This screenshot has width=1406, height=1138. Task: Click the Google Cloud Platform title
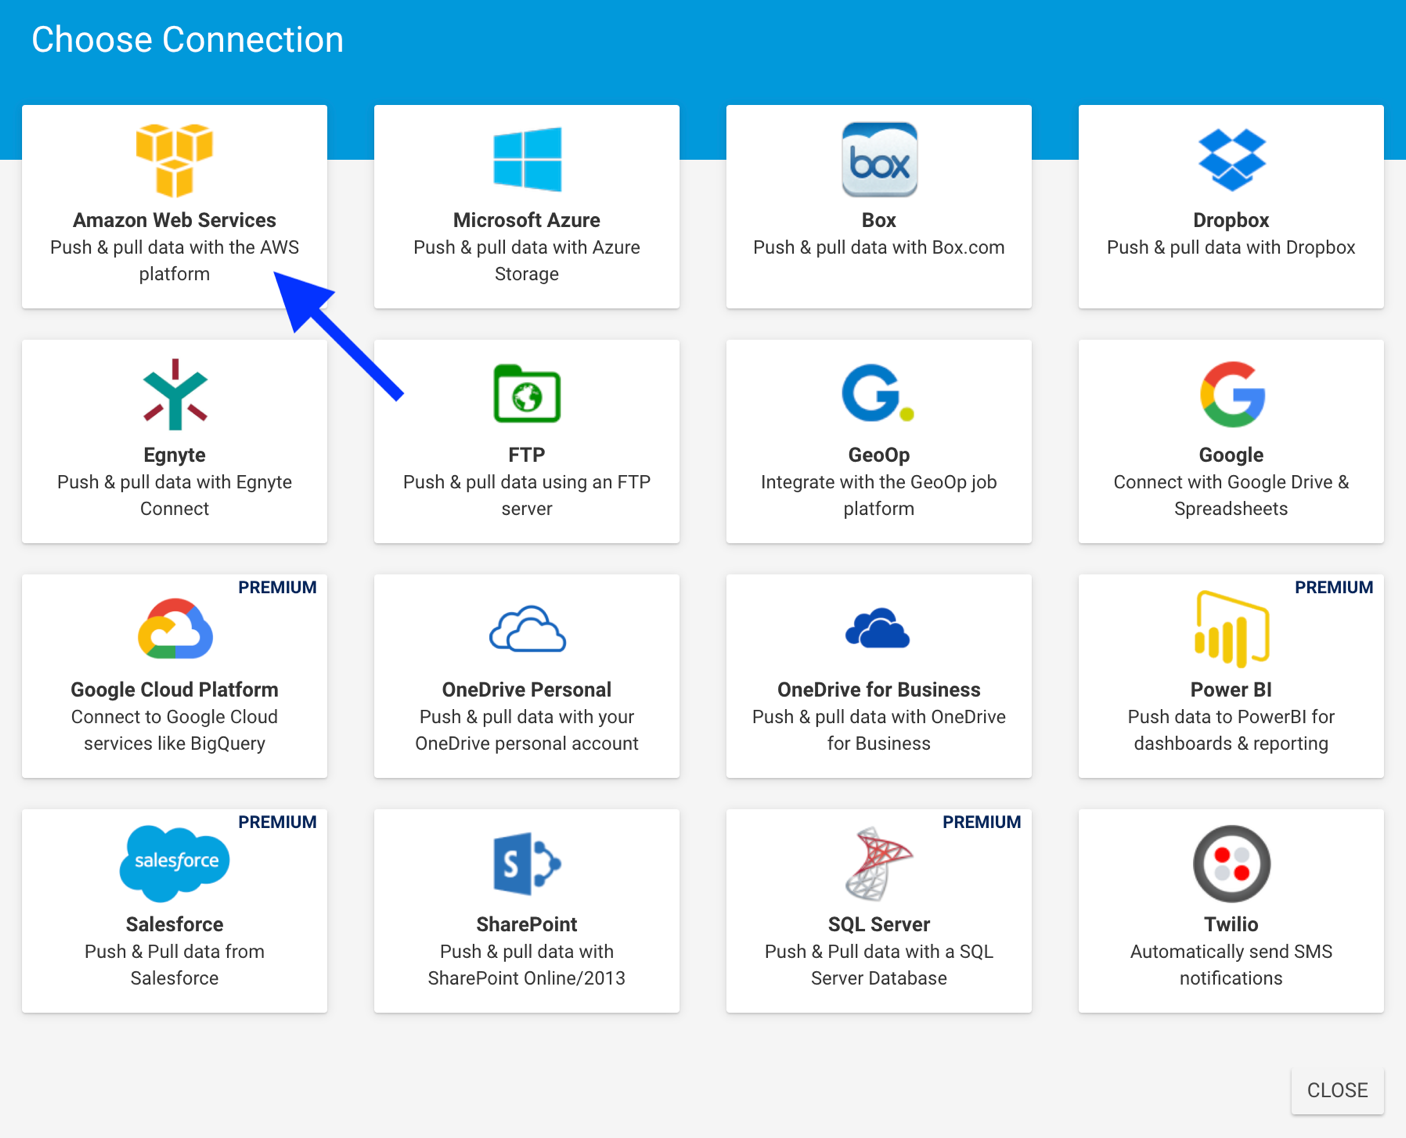pos(175,690)
